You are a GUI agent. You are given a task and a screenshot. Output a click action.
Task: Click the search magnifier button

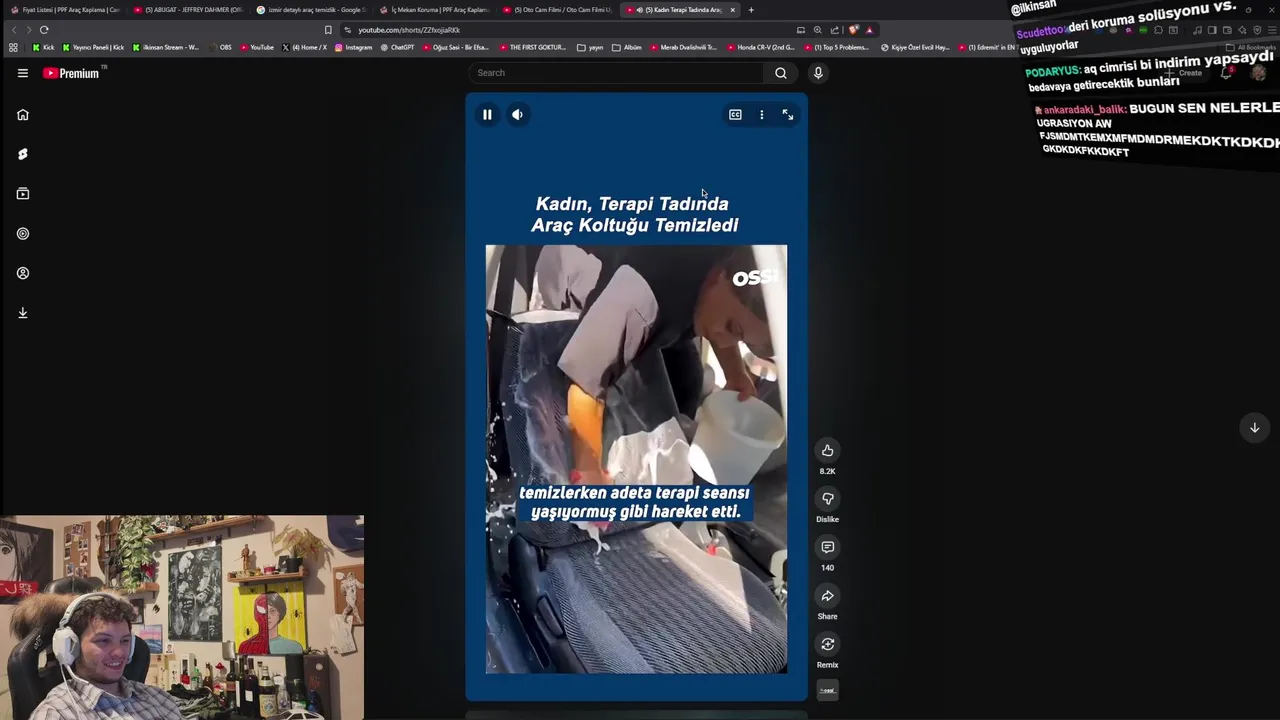(781, 73)
